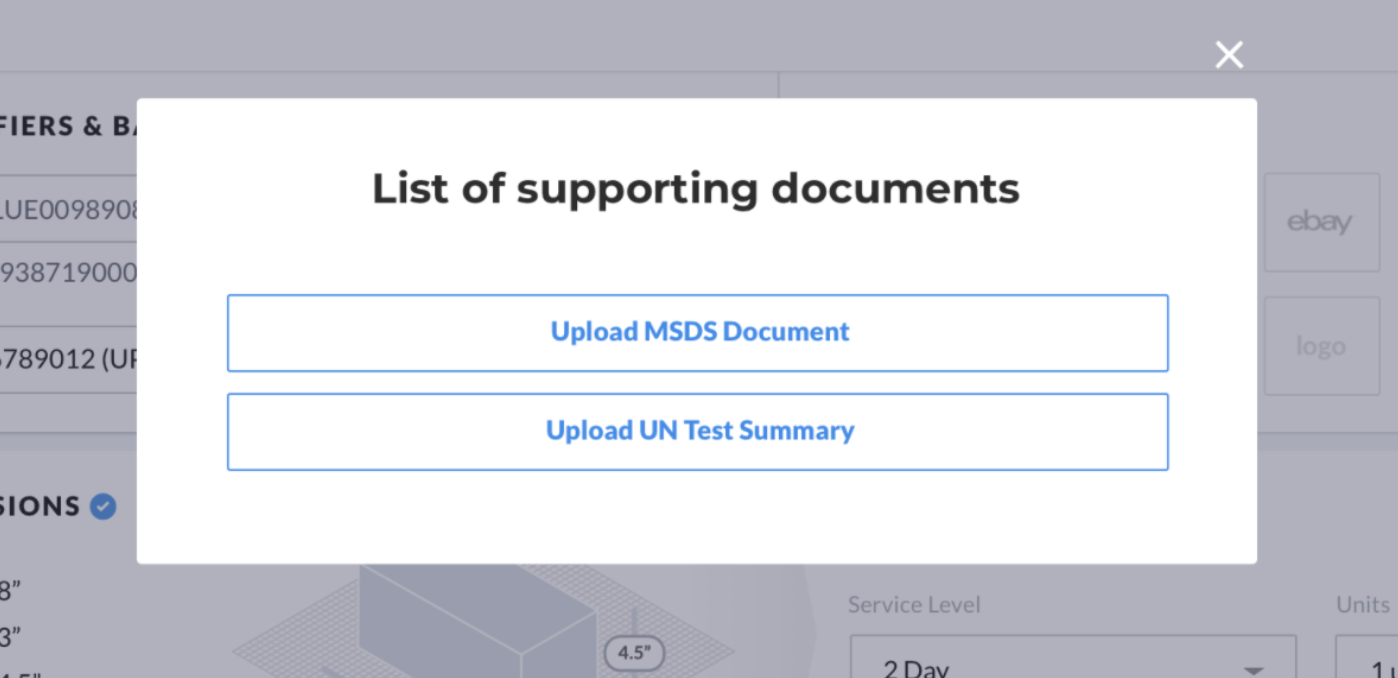1398x678 pixels.
Task: Select the field containing 938719000
Action: click(x=68, y=273)
